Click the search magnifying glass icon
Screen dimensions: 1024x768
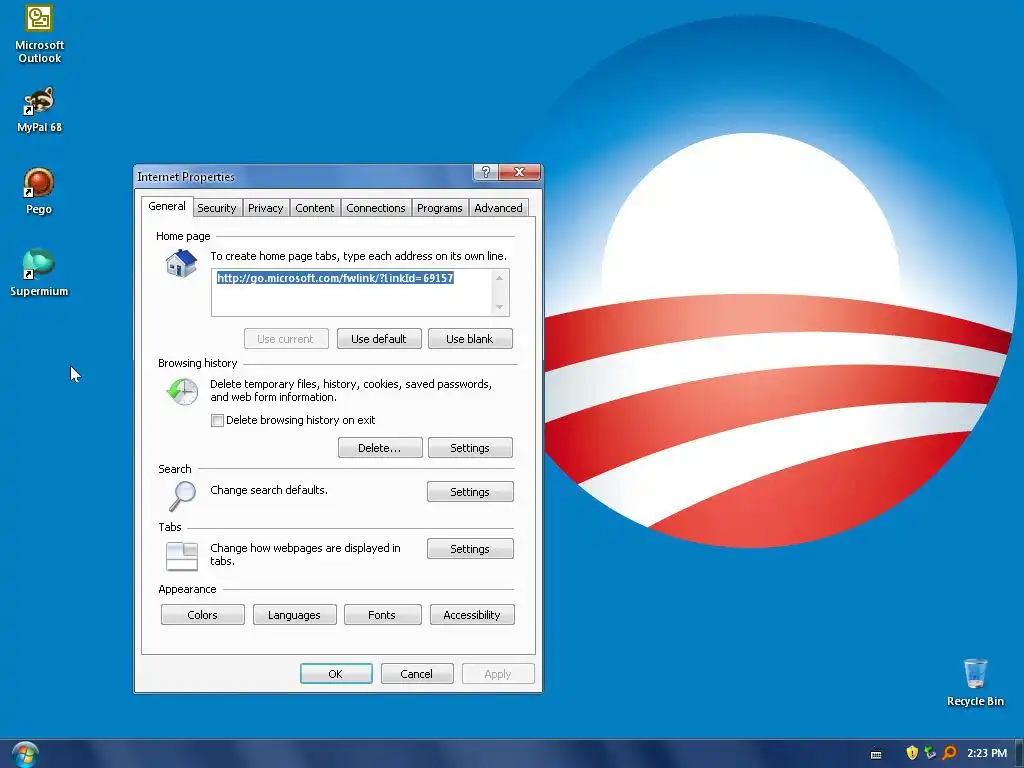point(182,496)
